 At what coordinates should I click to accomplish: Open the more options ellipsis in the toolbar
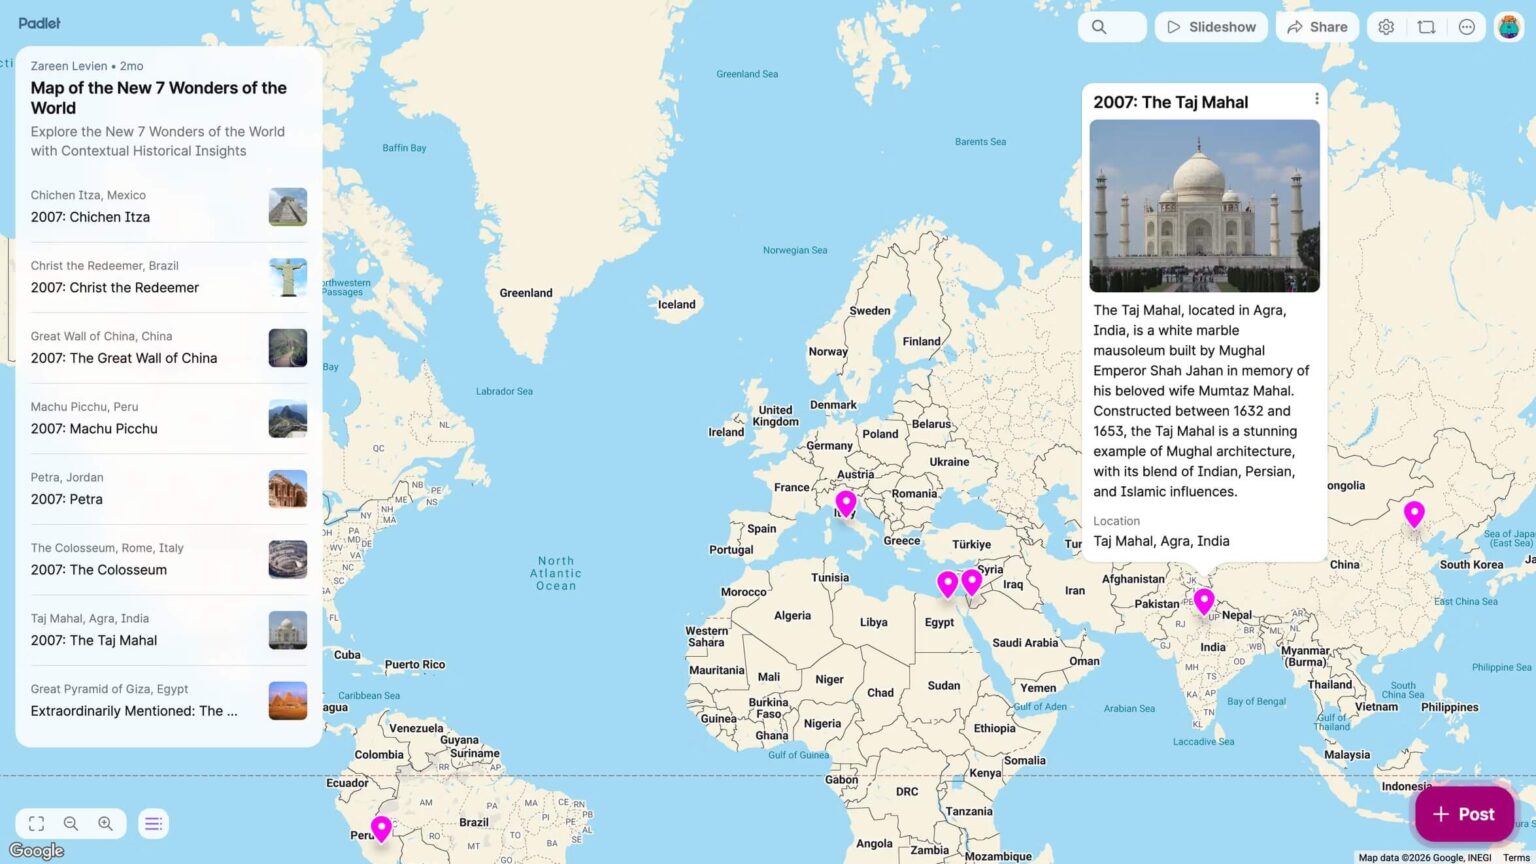point(1466,27)
